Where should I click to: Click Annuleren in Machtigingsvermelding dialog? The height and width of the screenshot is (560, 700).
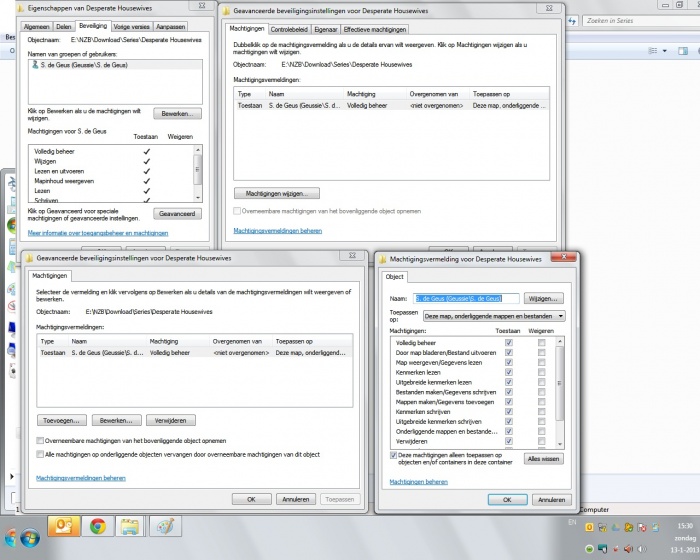coord(551,499)
